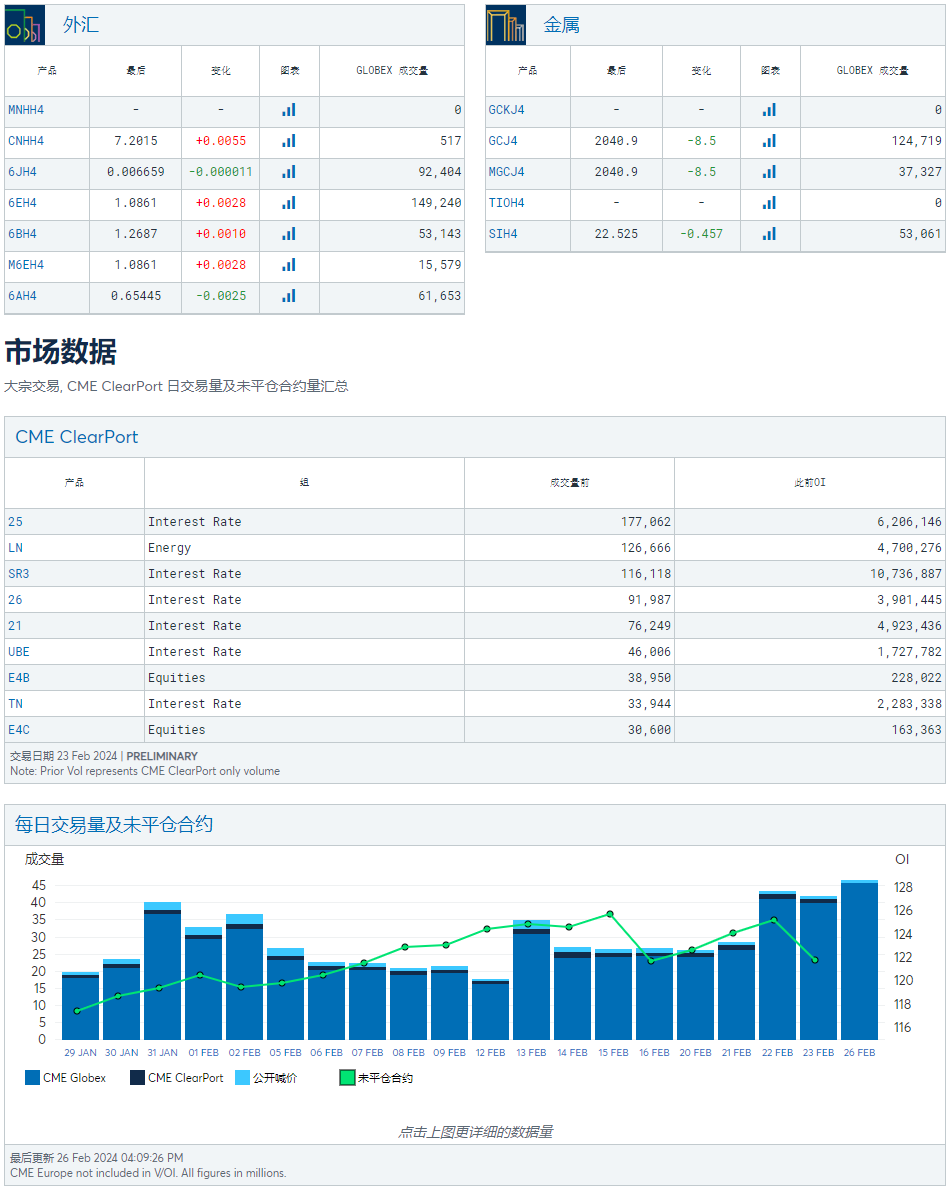Click the 22 FEB volume bar
Viewport: 950px width, 1194px height.
tap(777, 966)
